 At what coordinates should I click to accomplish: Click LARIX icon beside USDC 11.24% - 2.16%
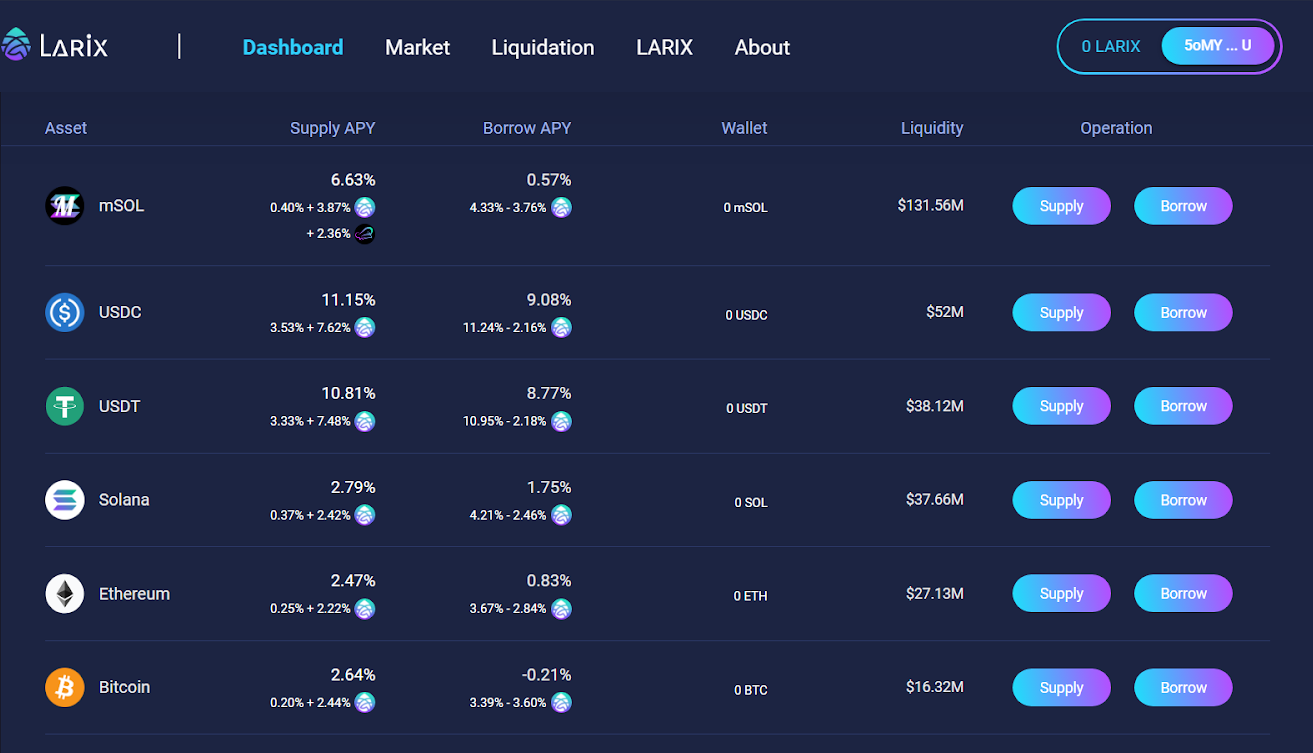561,328
